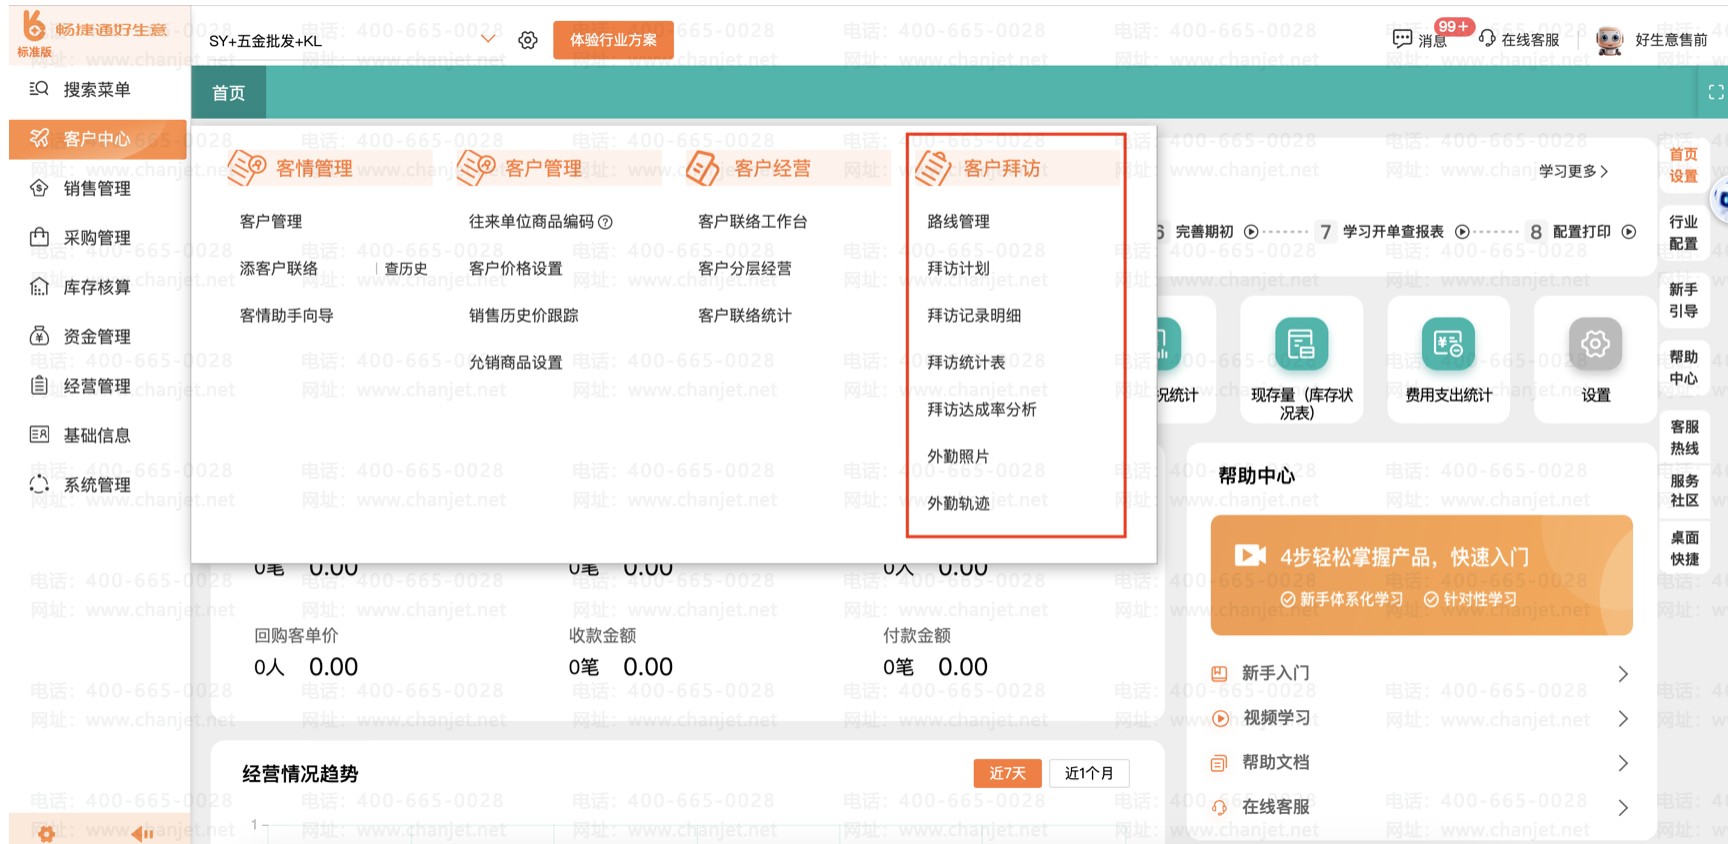
Task: Click play icon after 完善期初 step
Action: [x=1251, y=232]
